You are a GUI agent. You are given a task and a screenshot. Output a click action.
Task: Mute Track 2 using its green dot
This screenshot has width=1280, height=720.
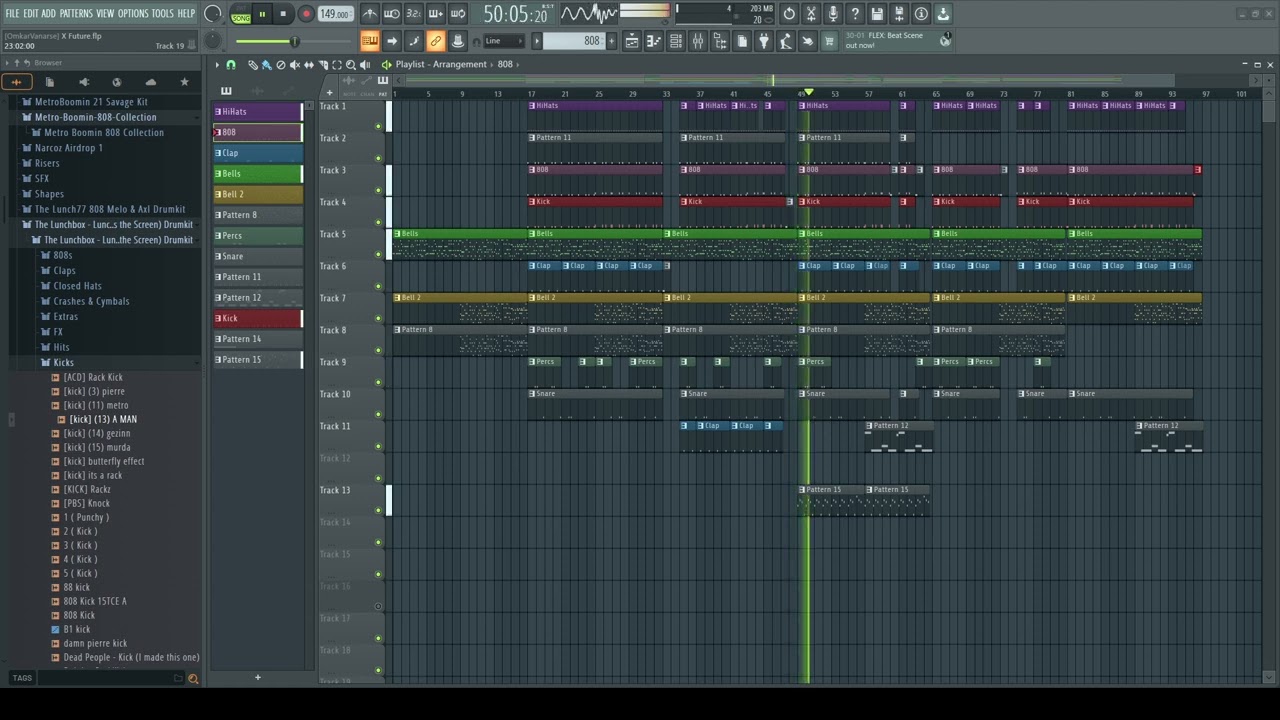click(x=378, y=158)
